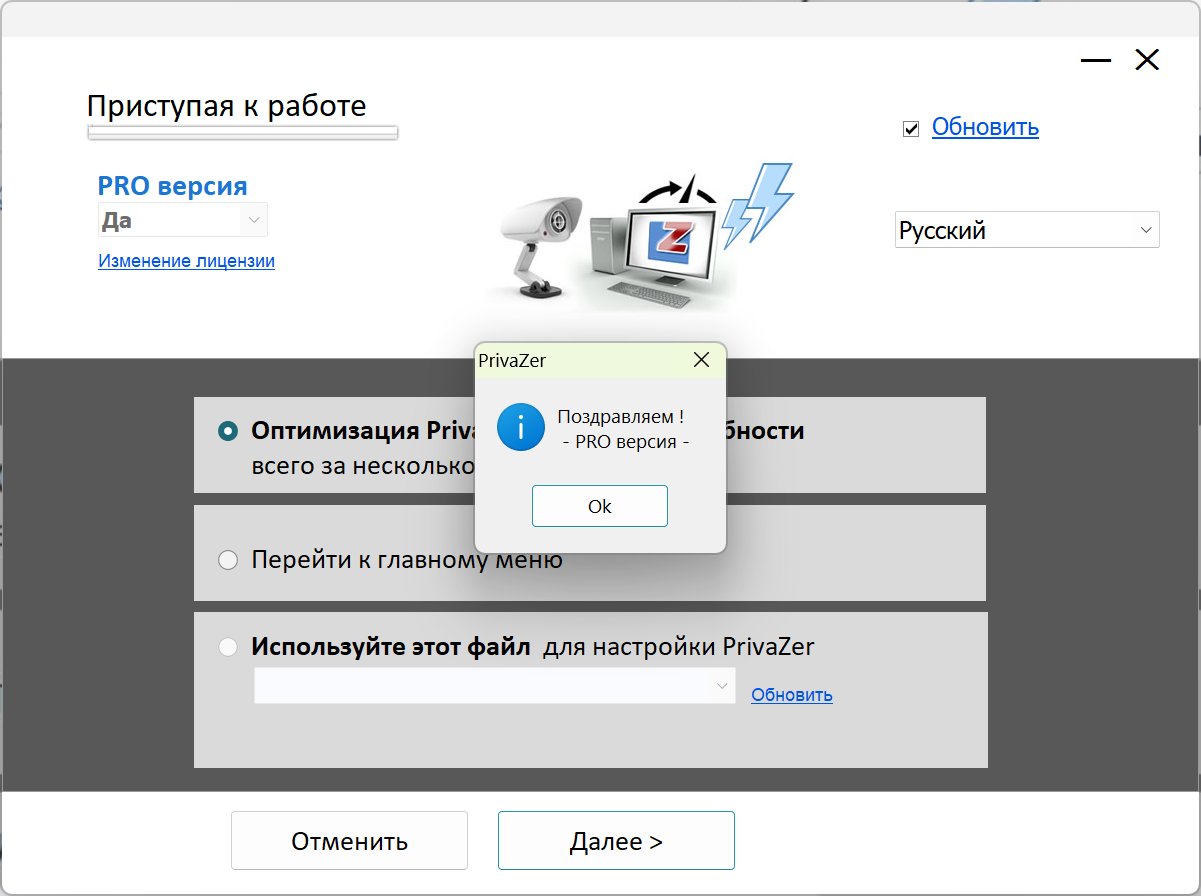
Task: Toggle the checkbox beside top Обновить
Action: [x=911, y=129]
